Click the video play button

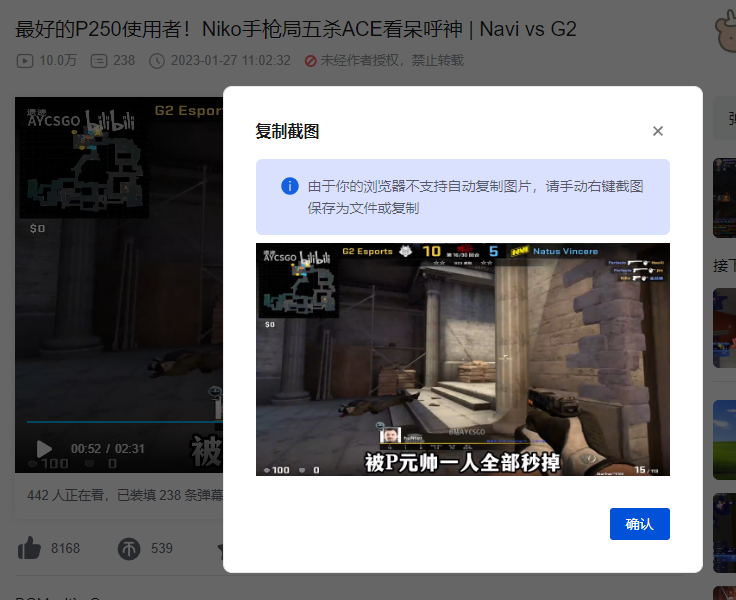pos(44,449)
